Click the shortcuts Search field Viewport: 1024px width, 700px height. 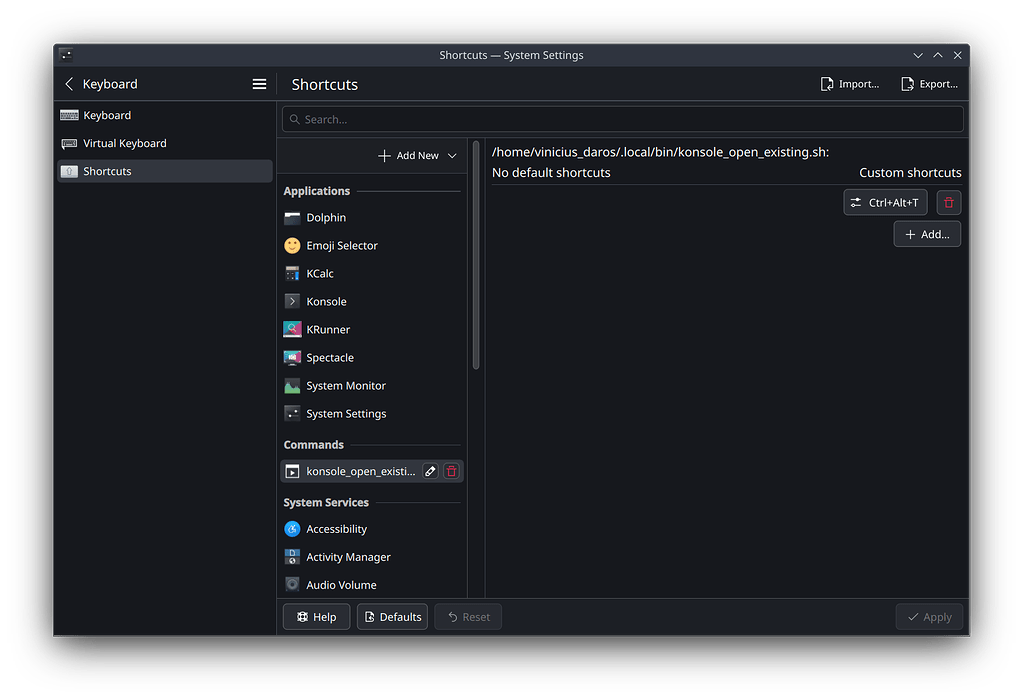pos(622,120)
